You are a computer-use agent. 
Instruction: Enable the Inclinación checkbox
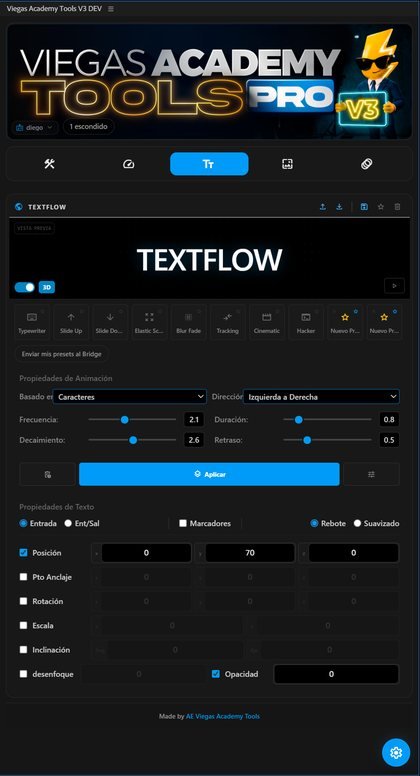point(23,650)
